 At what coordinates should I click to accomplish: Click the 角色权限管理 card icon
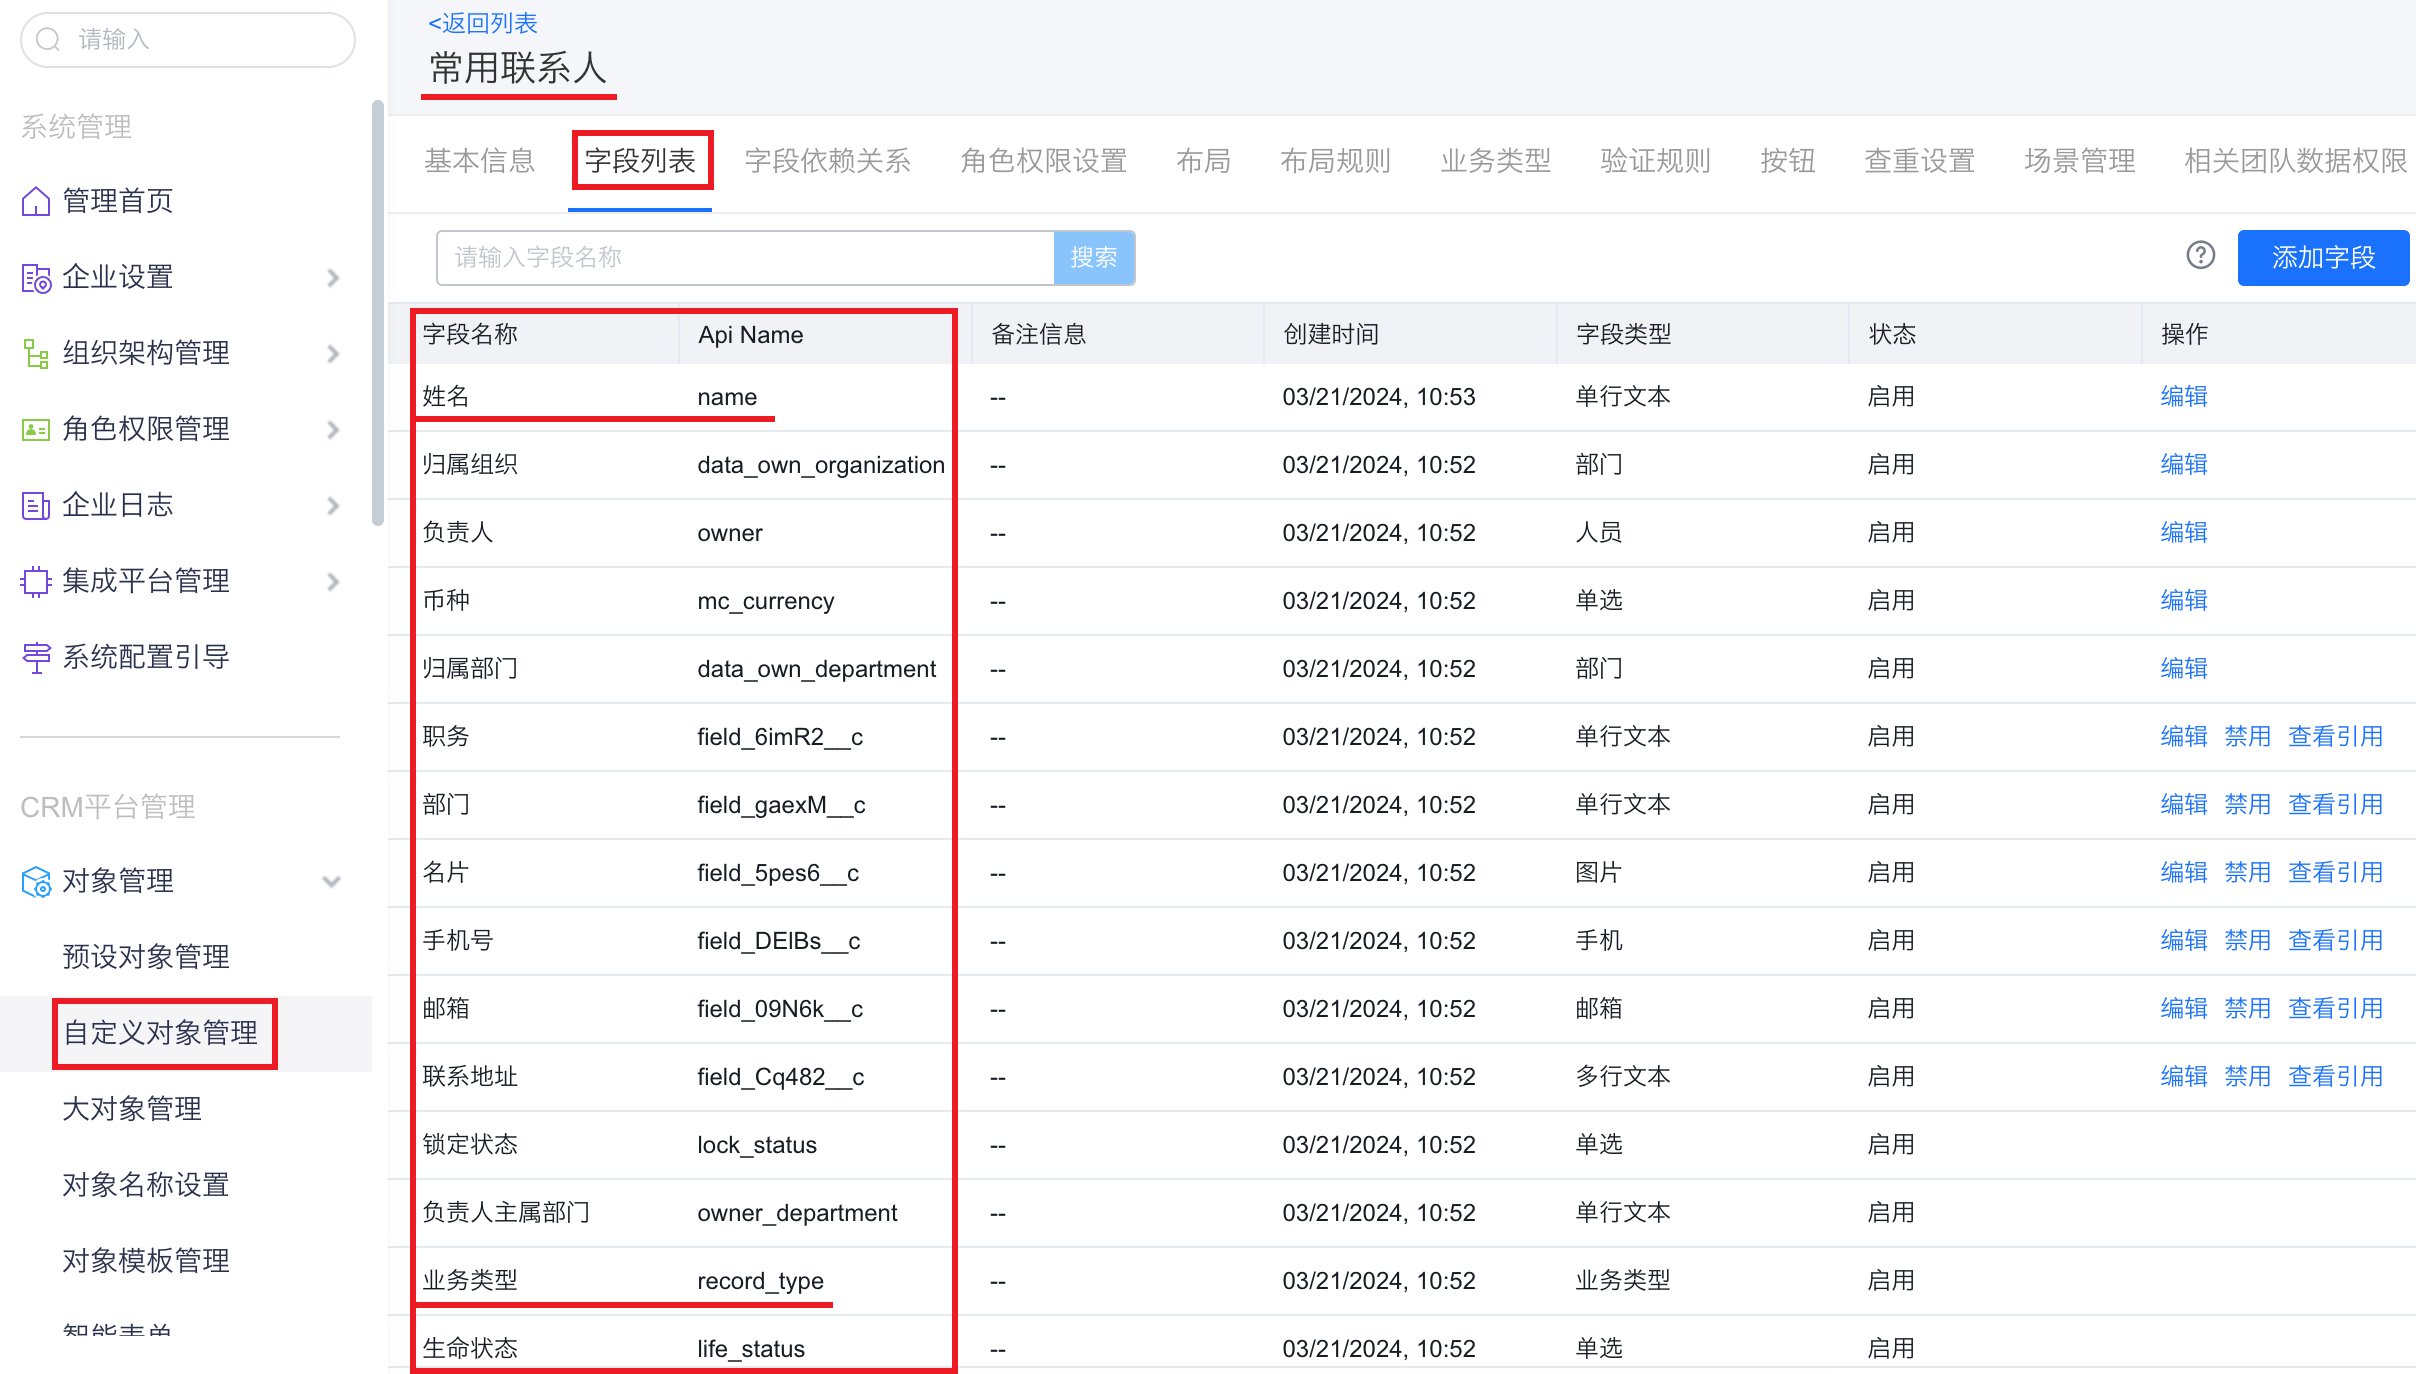[36, 430]
